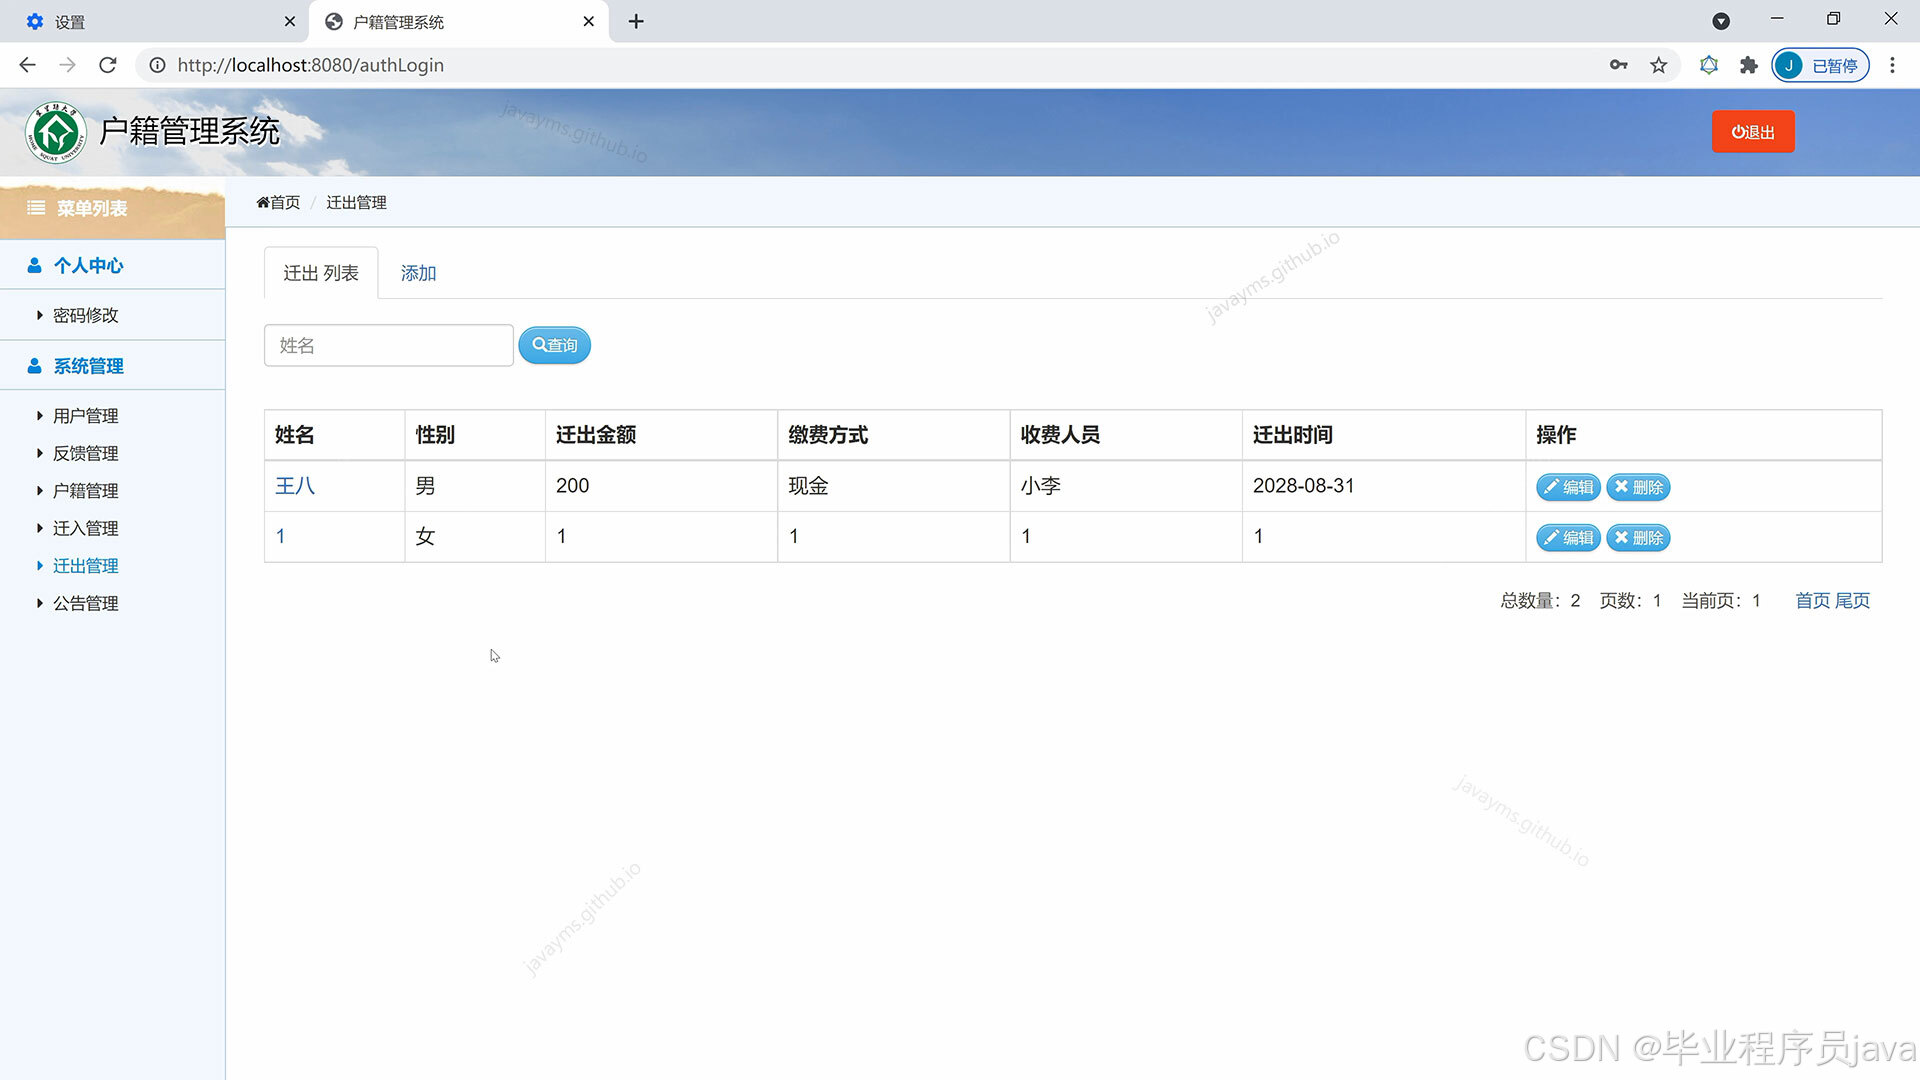
Task: Click the tab search dropdown arrow
Action: pos(1721,21)
